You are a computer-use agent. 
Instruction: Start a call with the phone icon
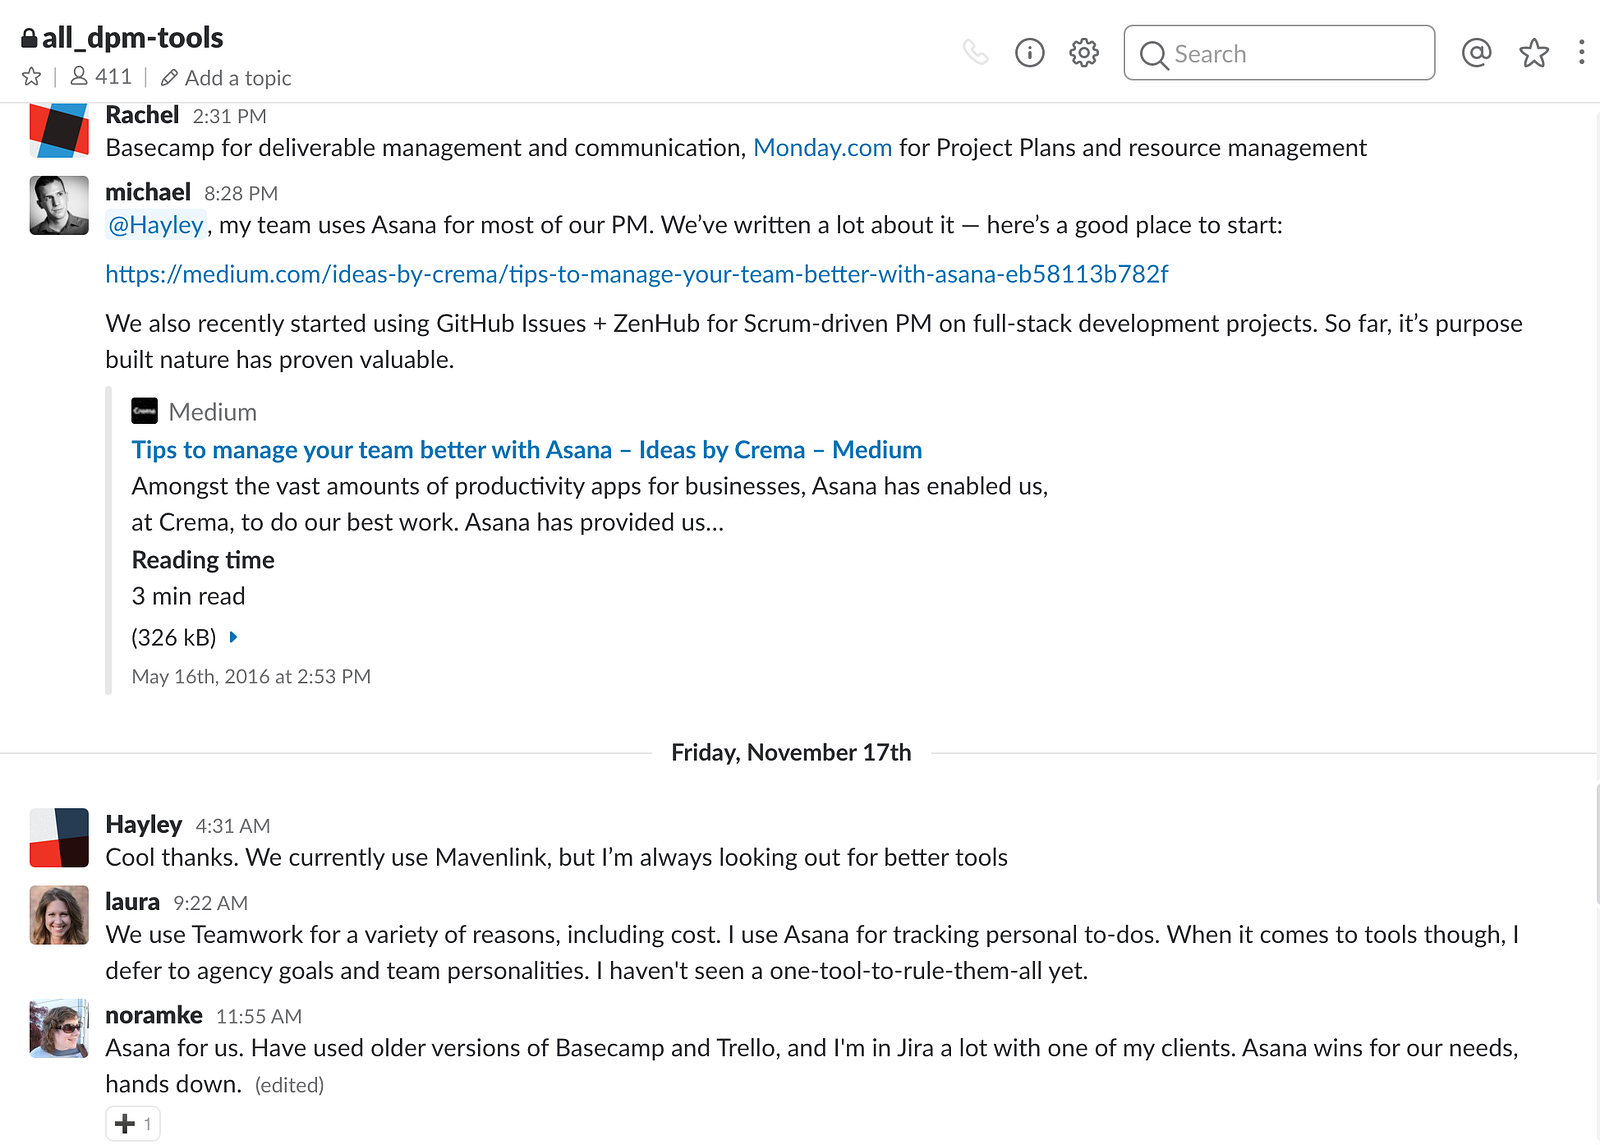point(976,52)
